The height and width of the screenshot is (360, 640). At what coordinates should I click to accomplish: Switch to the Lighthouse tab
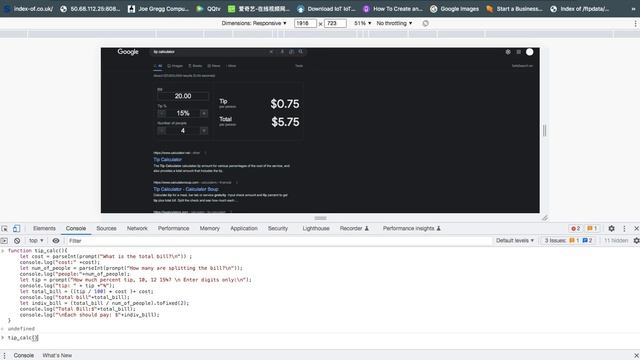click(x=316, y=229)
